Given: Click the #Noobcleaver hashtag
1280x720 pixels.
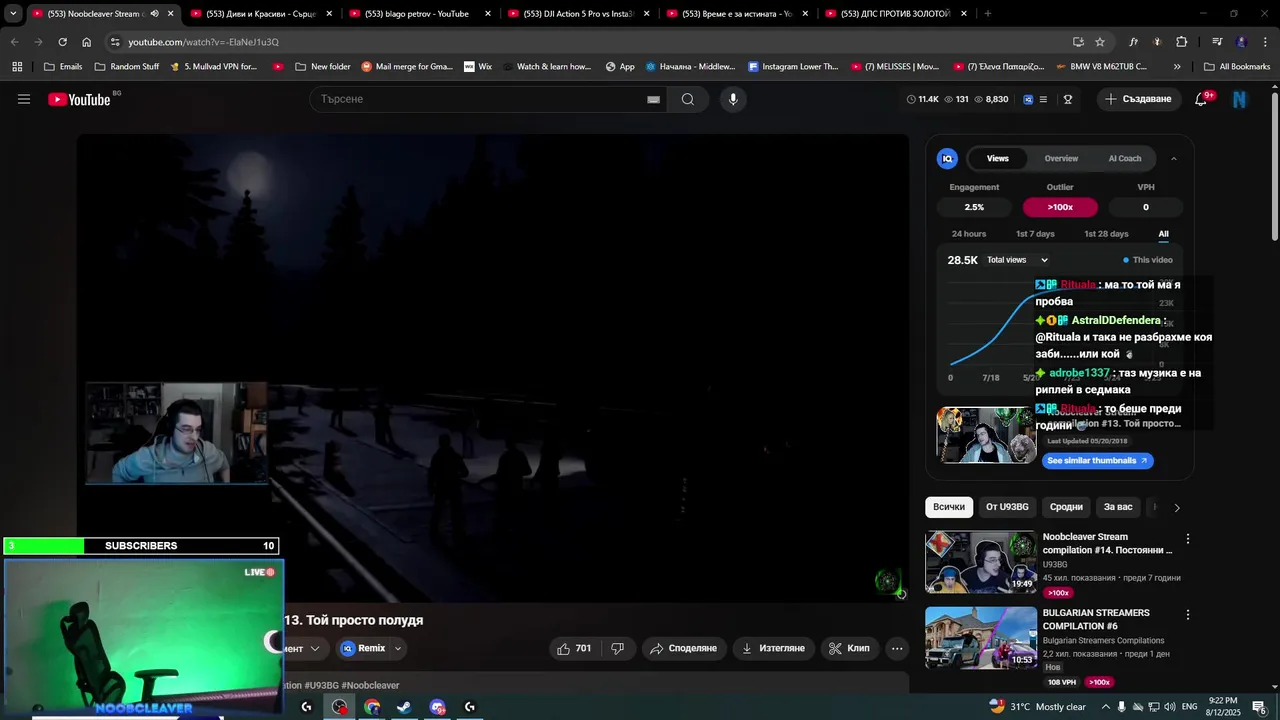Looking at the screenshot, I should pos(370,685).
